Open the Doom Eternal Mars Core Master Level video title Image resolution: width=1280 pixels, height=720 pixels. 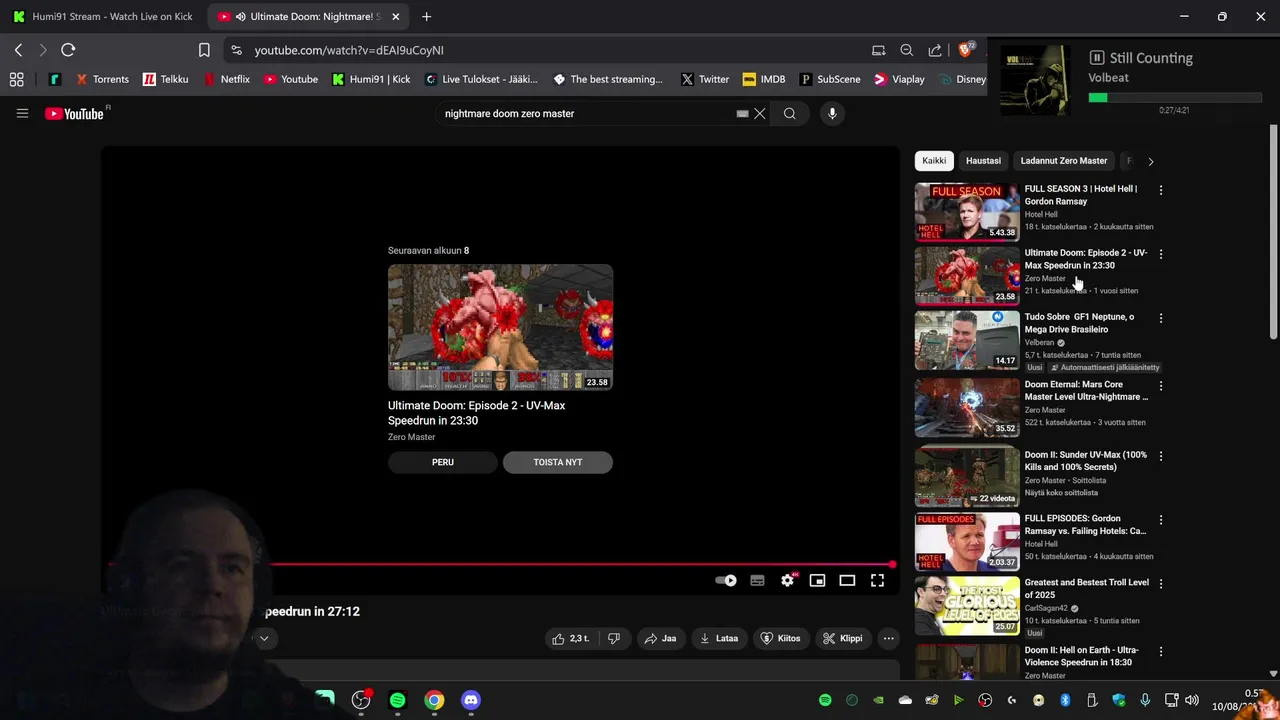click(1086, 390)
